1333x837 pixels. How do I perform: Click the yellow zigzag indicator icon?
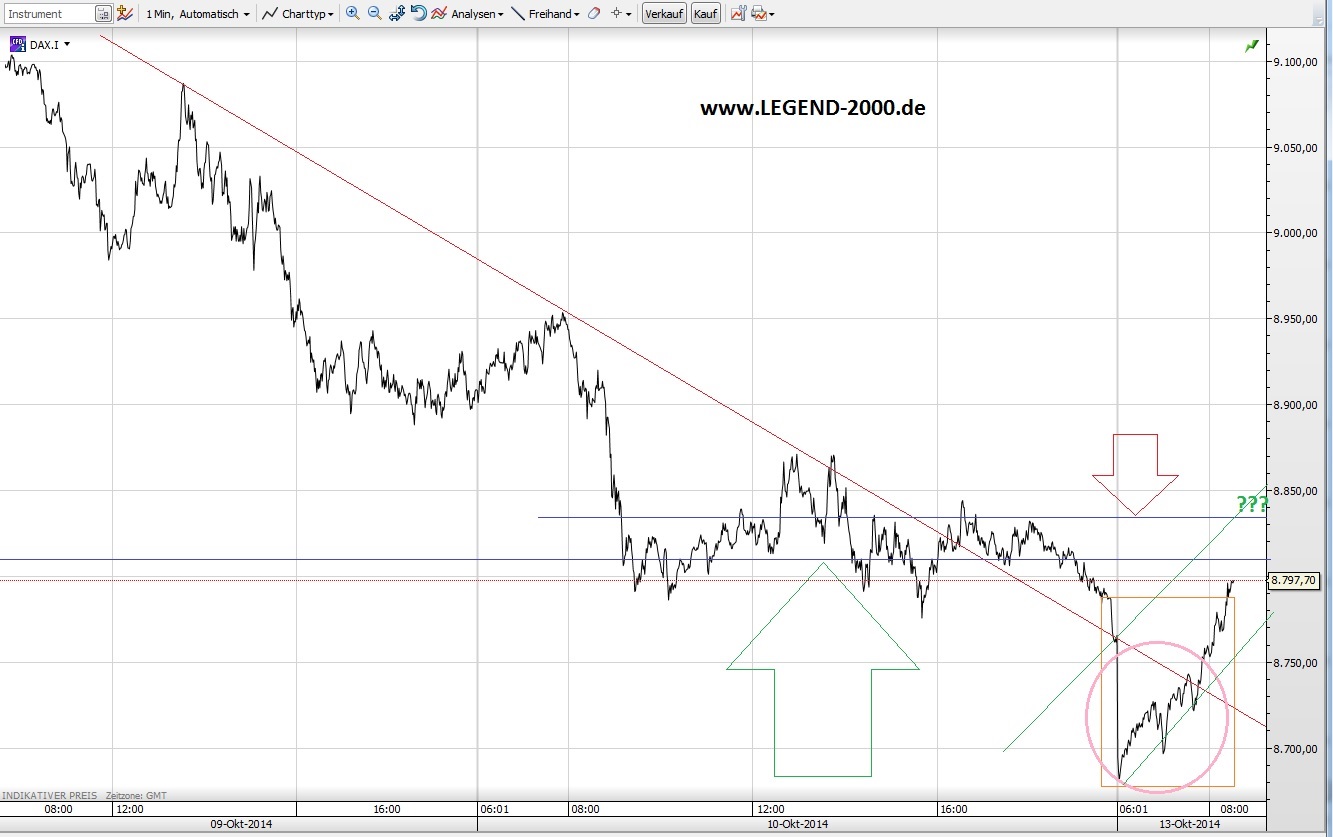pyautogui.click(x=124, y=13)
